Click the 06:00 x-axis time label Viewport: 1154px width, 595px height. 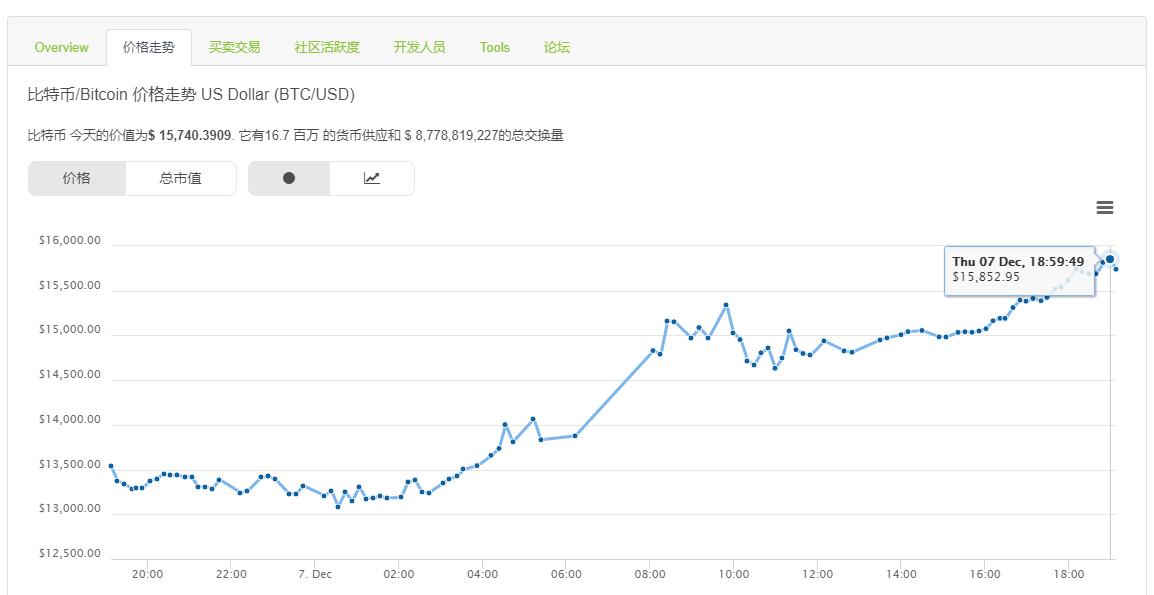tap(566, 574)
